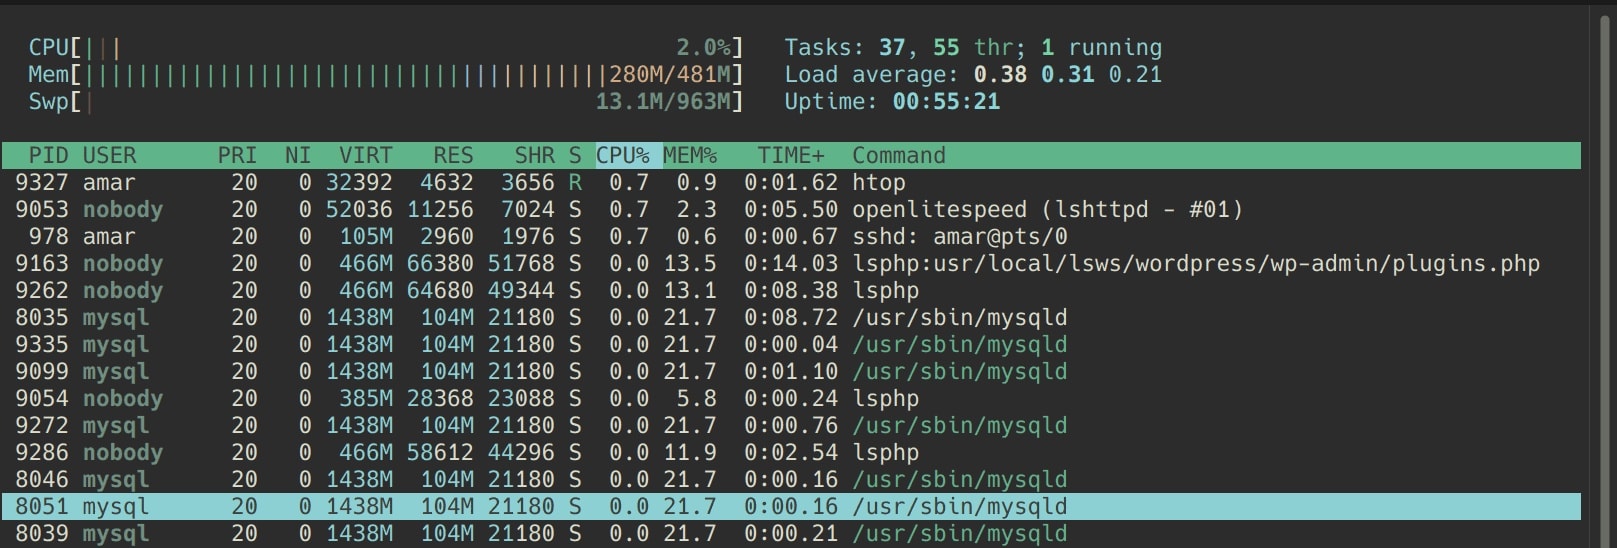
Task: Click the Mem usage meter bar
Action: 385,74
